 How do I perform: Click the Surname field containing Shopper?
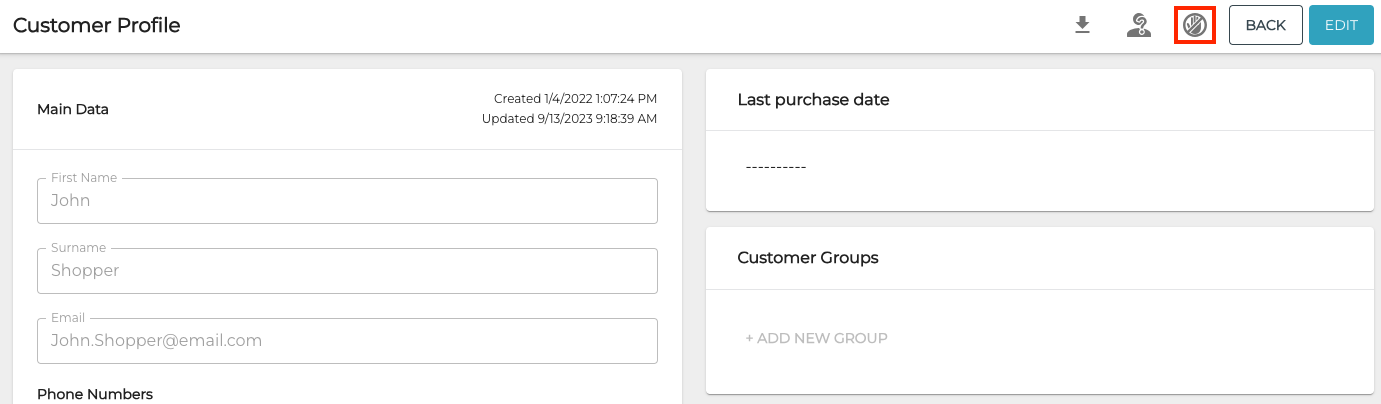pyautogui.click(x=347, y=271)
